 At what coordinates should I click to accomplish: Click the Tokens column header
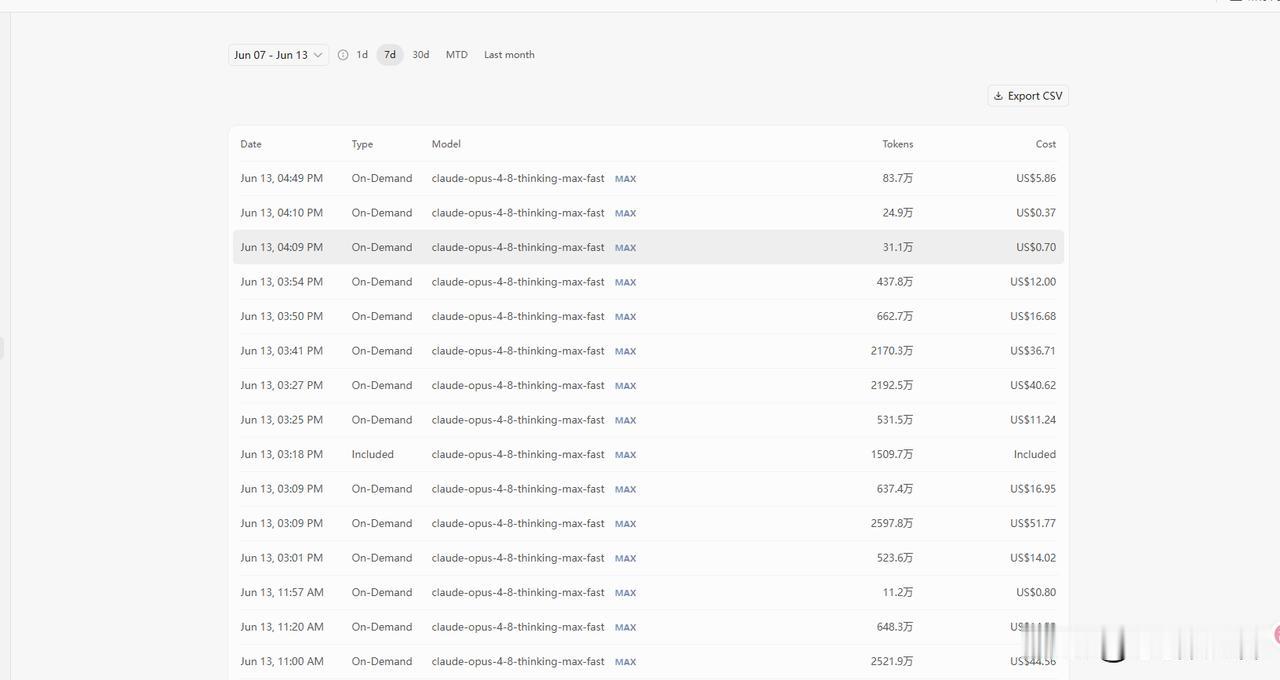coord(897,144)
